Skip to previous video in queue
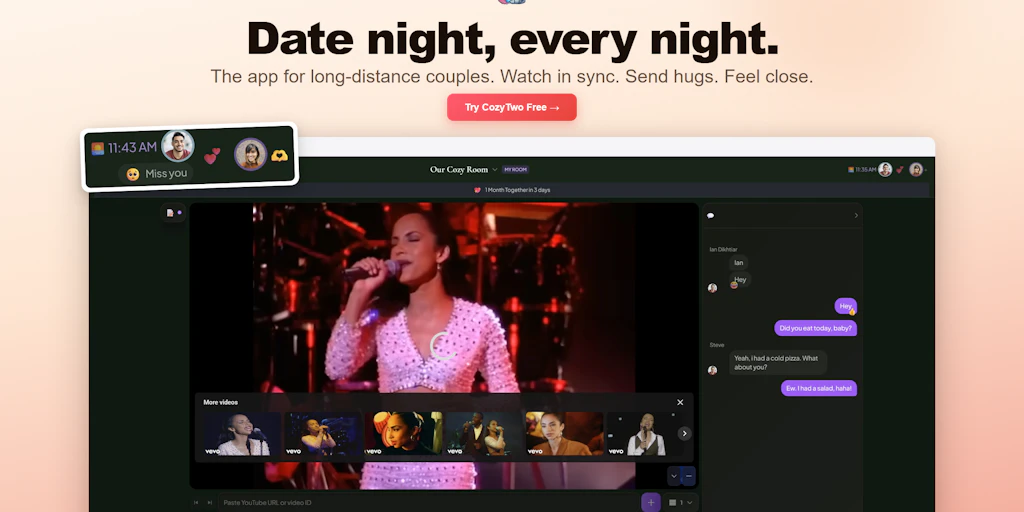 tap(195, 502)
